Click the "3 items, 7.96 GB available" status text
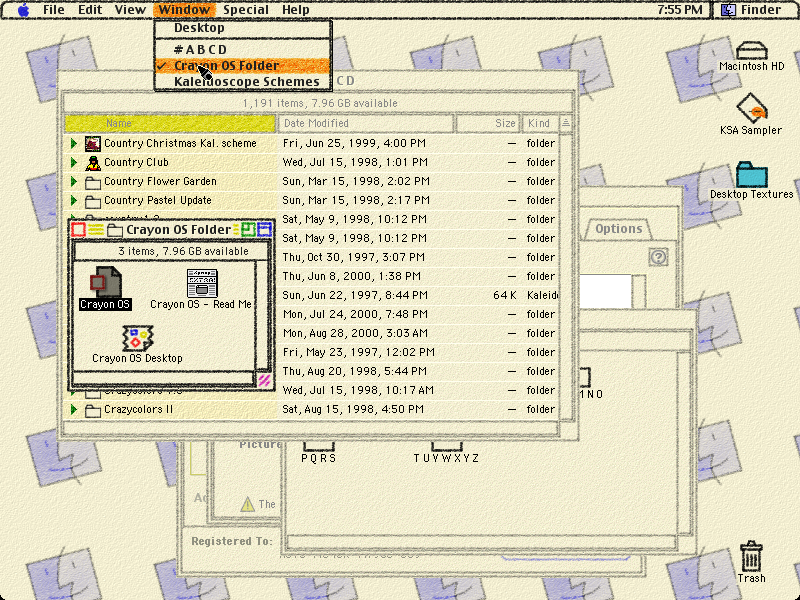The width and height of the screenshot is (800, 600). click(184, 251)
